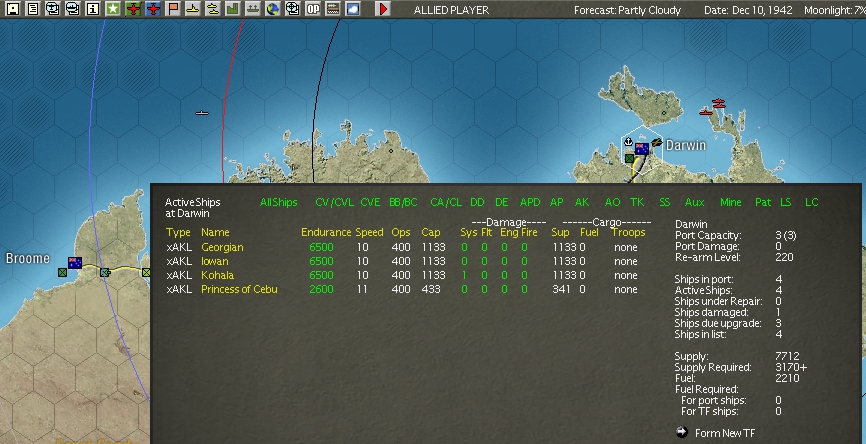Open the first aircraft database icon
The height and width of the screenshot is (444, 866).
pos(52,8)
